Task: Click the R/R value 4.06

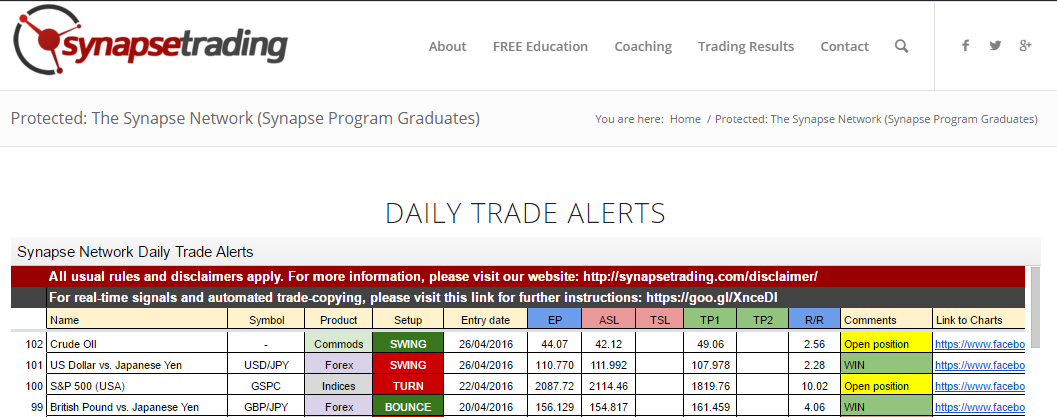Action: click(814, 408)
